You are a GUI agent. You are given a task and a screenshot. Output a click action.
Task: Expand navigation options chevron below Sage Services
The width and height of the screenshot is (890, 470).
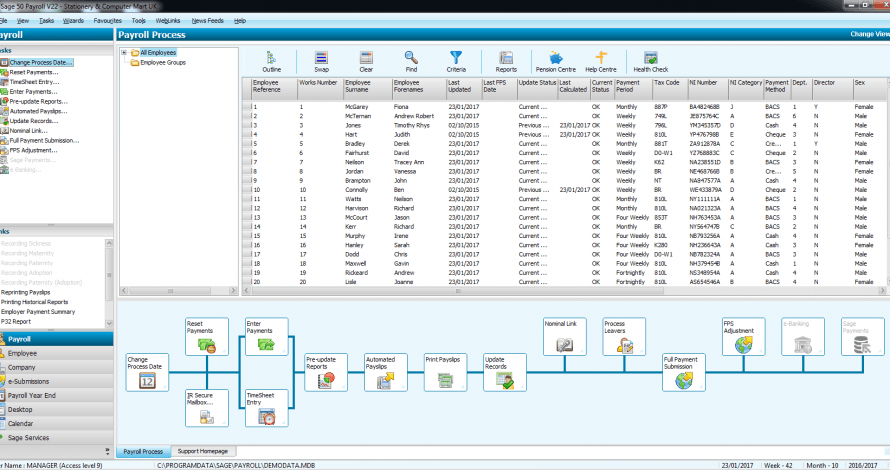point(107,452)
